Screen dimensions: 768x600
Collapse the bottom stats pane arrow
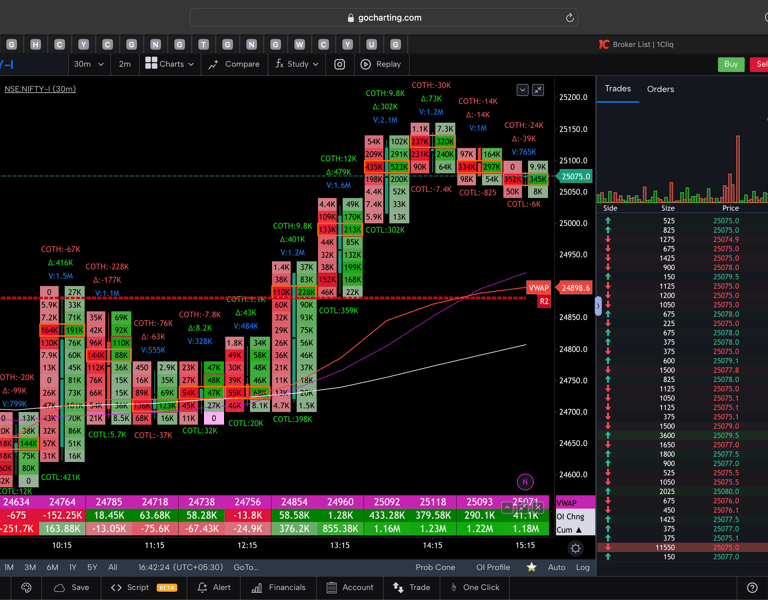507,507
